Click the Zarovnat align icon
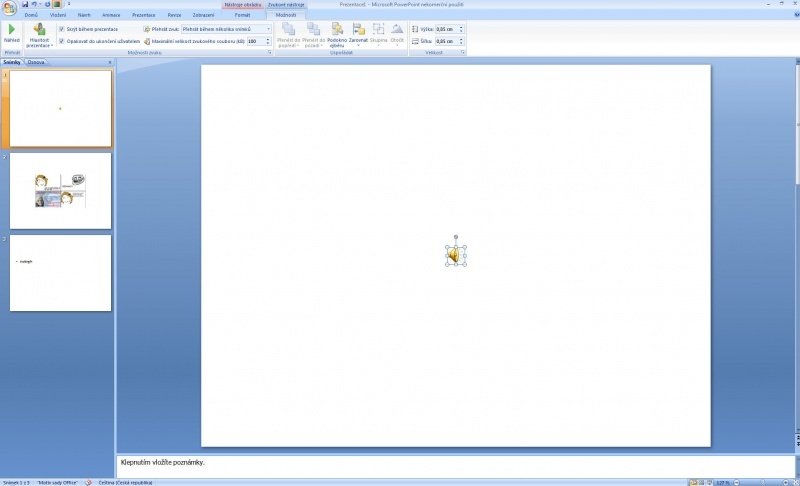Image resolution: width=800 pixels, height=486 pixels. click(x=357, y=32)
